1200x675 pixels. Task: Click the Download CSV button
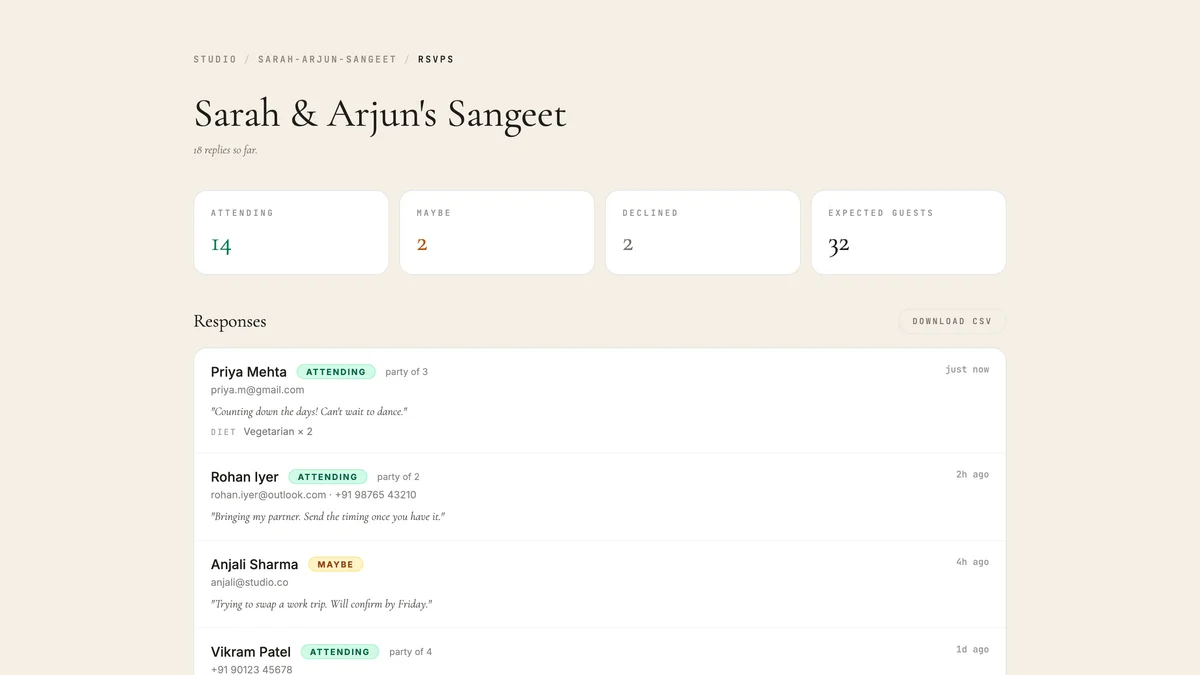952,321
